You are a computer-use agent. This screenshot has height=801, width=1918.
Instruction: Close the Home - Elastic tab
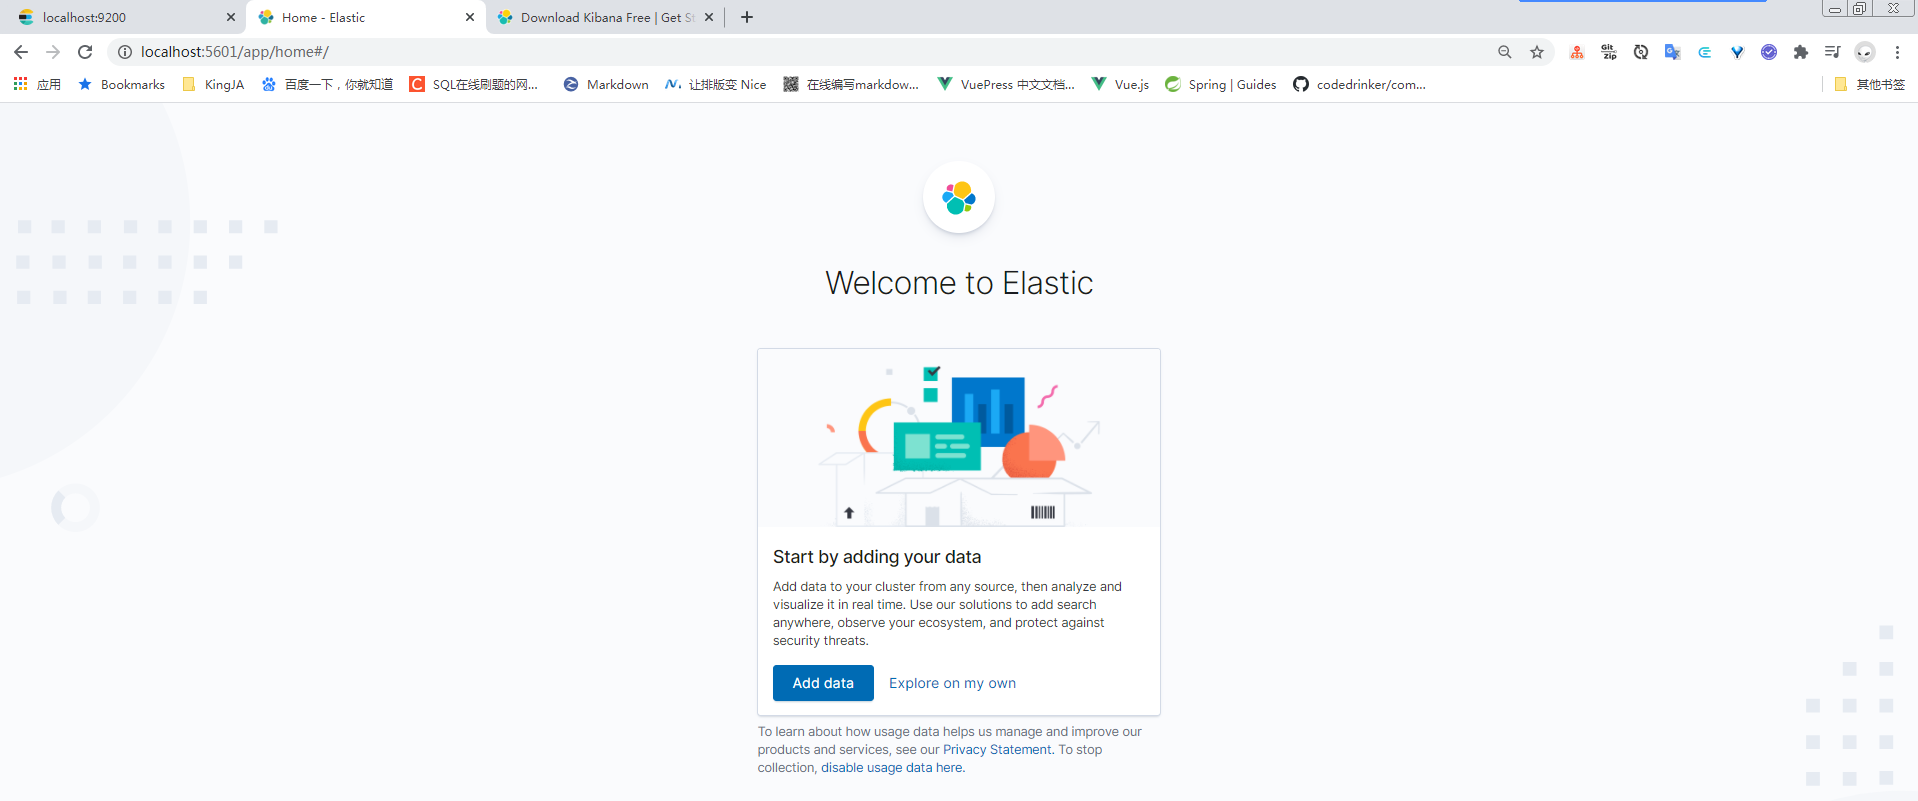coord(470,17)
